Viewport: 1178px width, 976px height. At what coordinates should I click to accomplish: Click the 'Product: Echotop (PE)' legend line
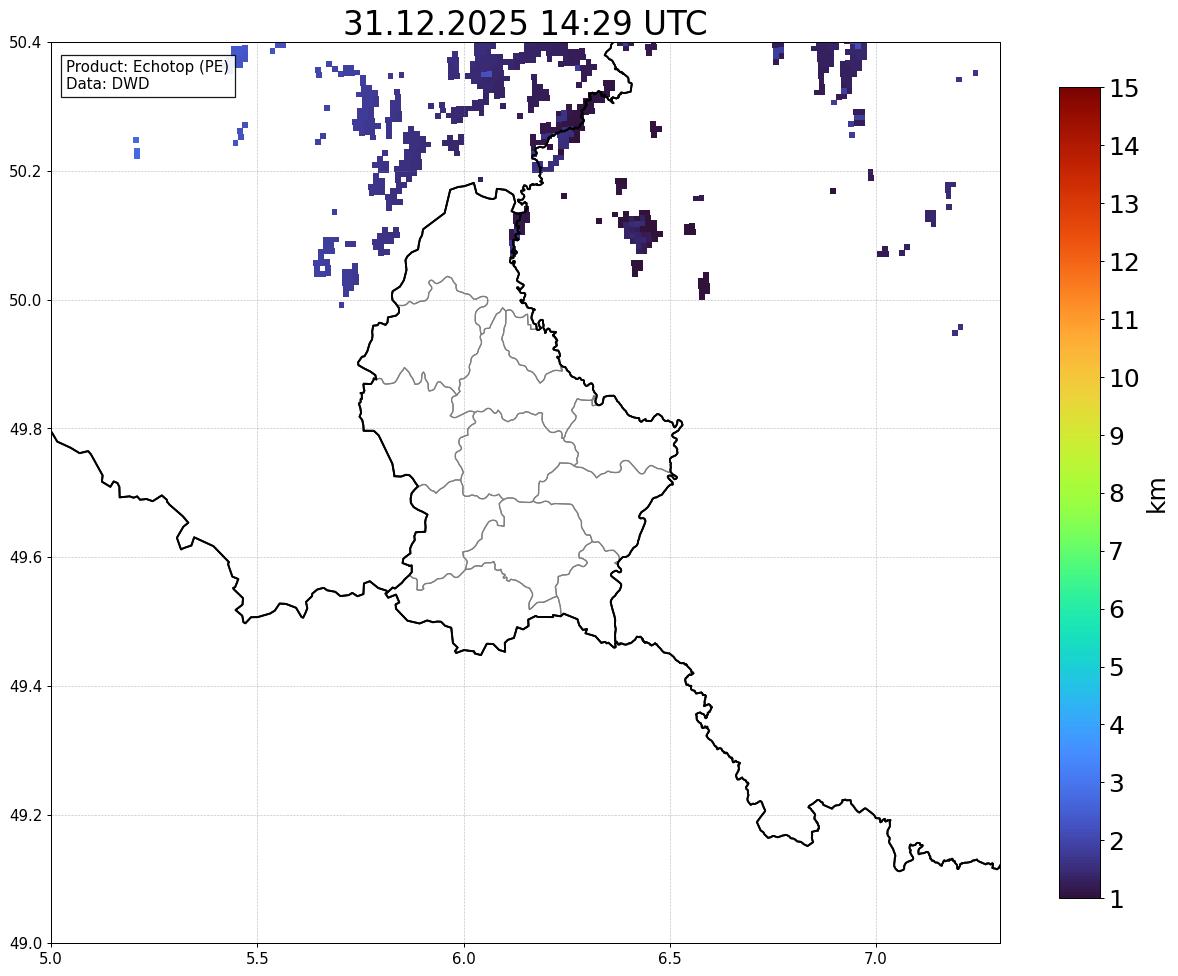tap(147, 67)
